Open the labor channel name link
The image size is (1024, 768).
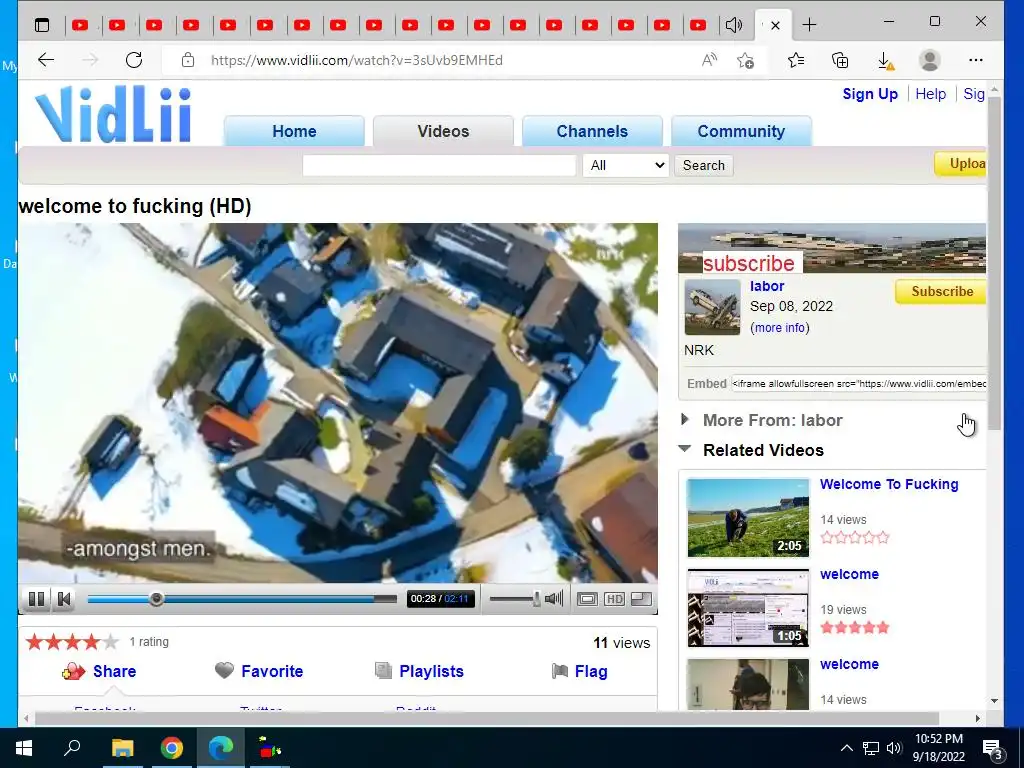click(767, 286)
